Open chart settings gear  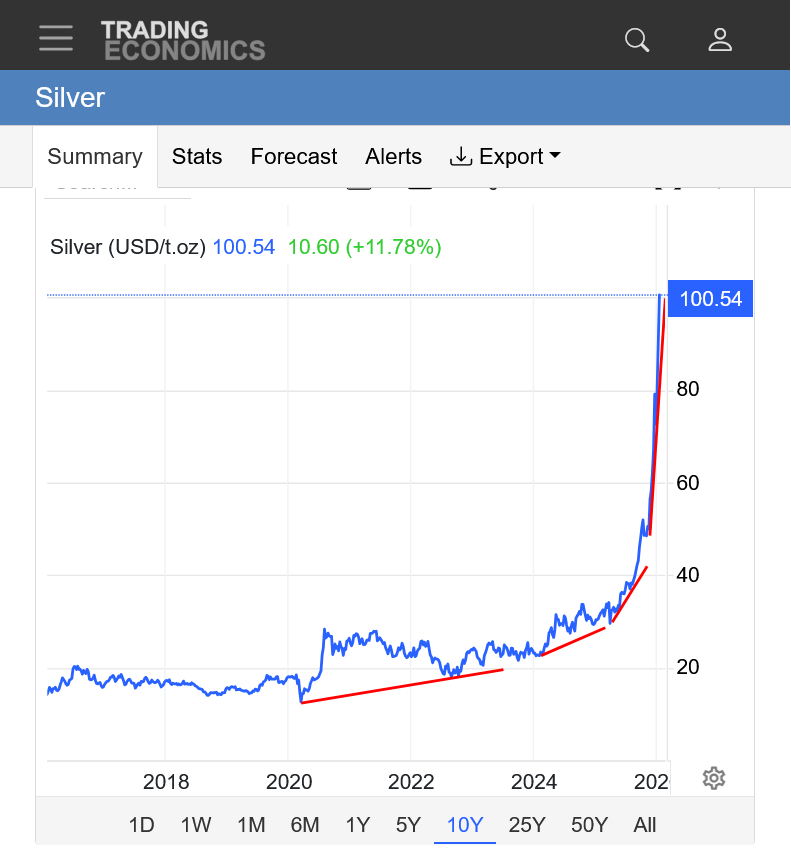pos(713,778)
